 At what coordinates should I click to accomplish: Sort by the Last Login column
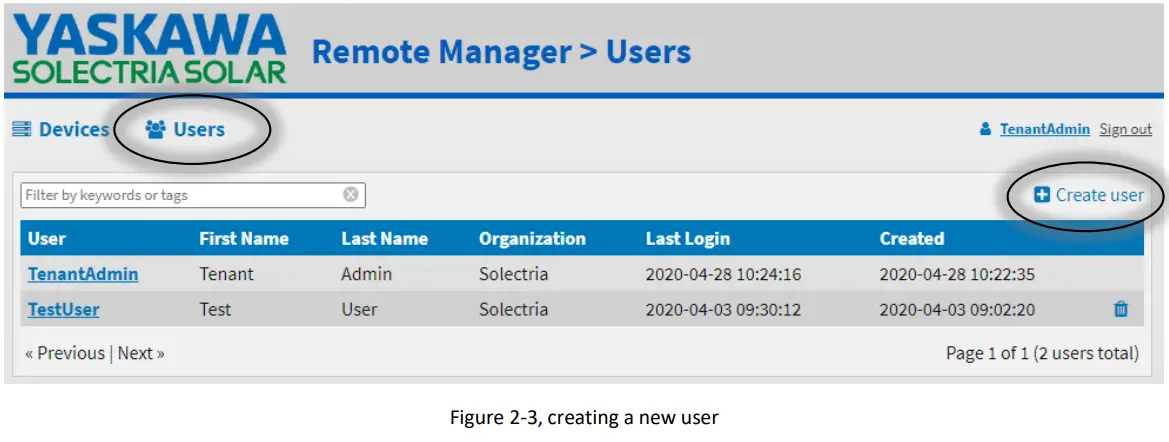pos(688,239)
